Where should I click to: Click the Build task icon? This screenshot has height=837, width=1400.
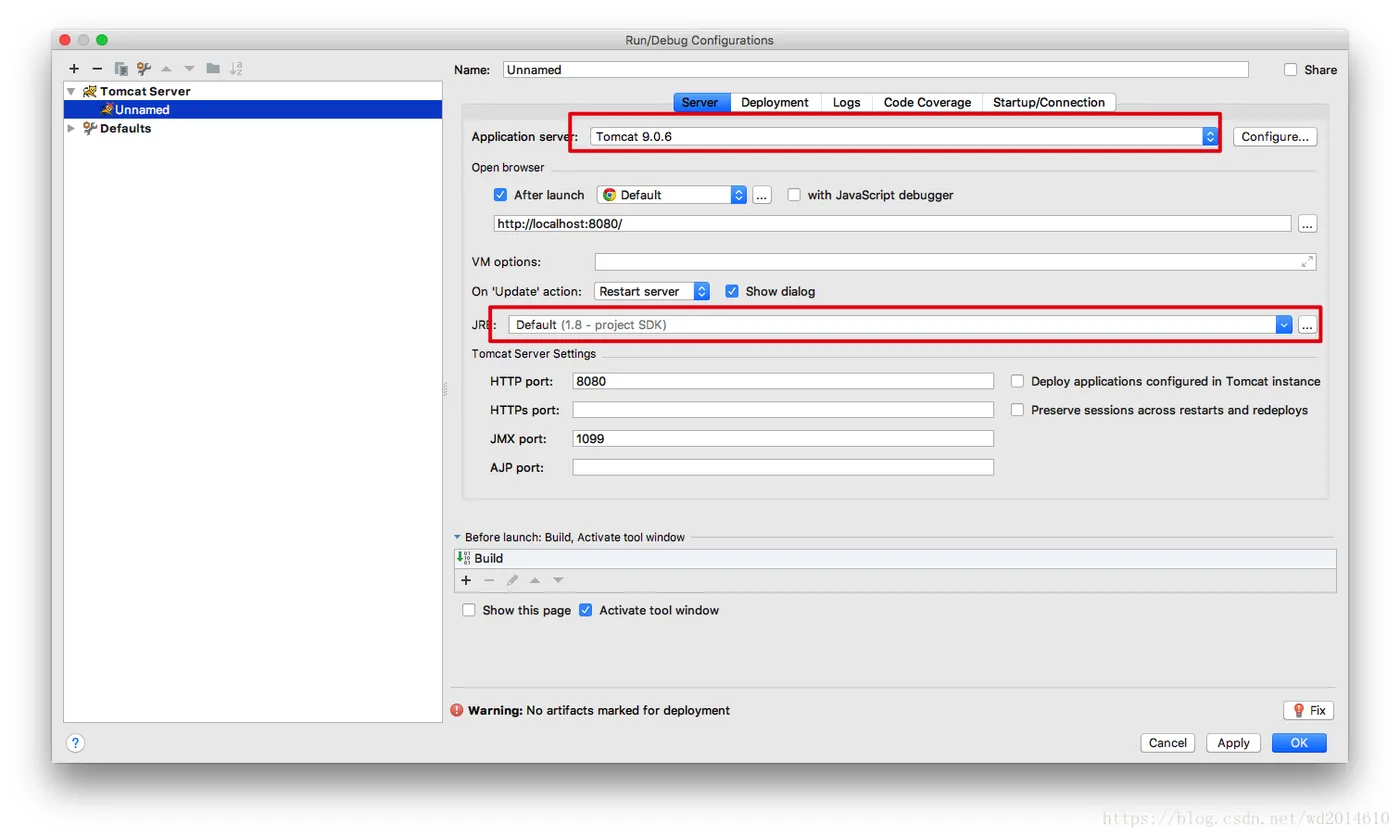(x=463, y=558)
